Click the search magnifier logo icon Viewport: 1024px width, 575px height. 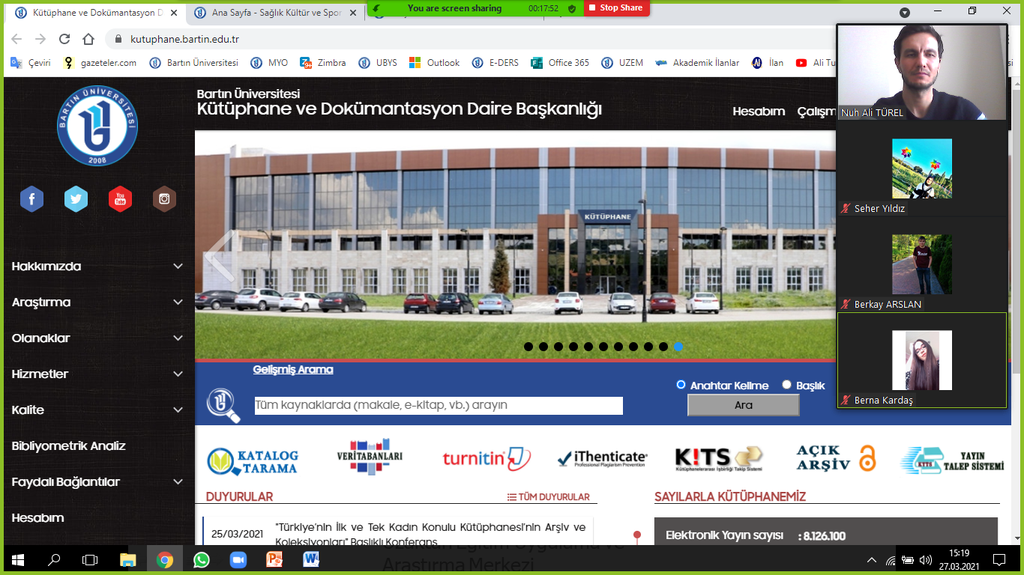click(223, 405)
